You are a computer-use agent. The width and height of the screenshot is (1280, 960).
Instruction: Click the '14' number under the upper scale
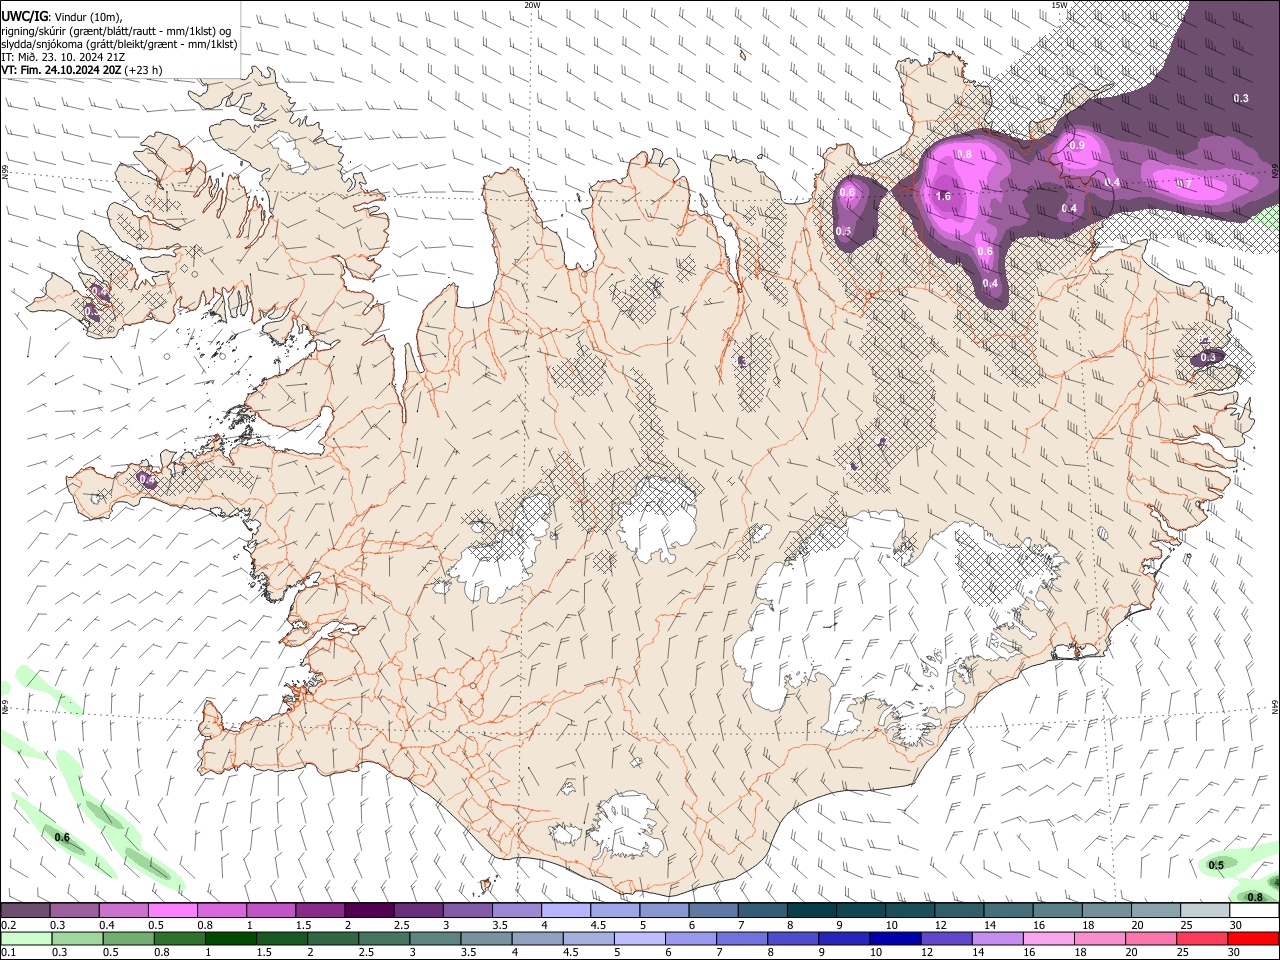click(990, 925)
